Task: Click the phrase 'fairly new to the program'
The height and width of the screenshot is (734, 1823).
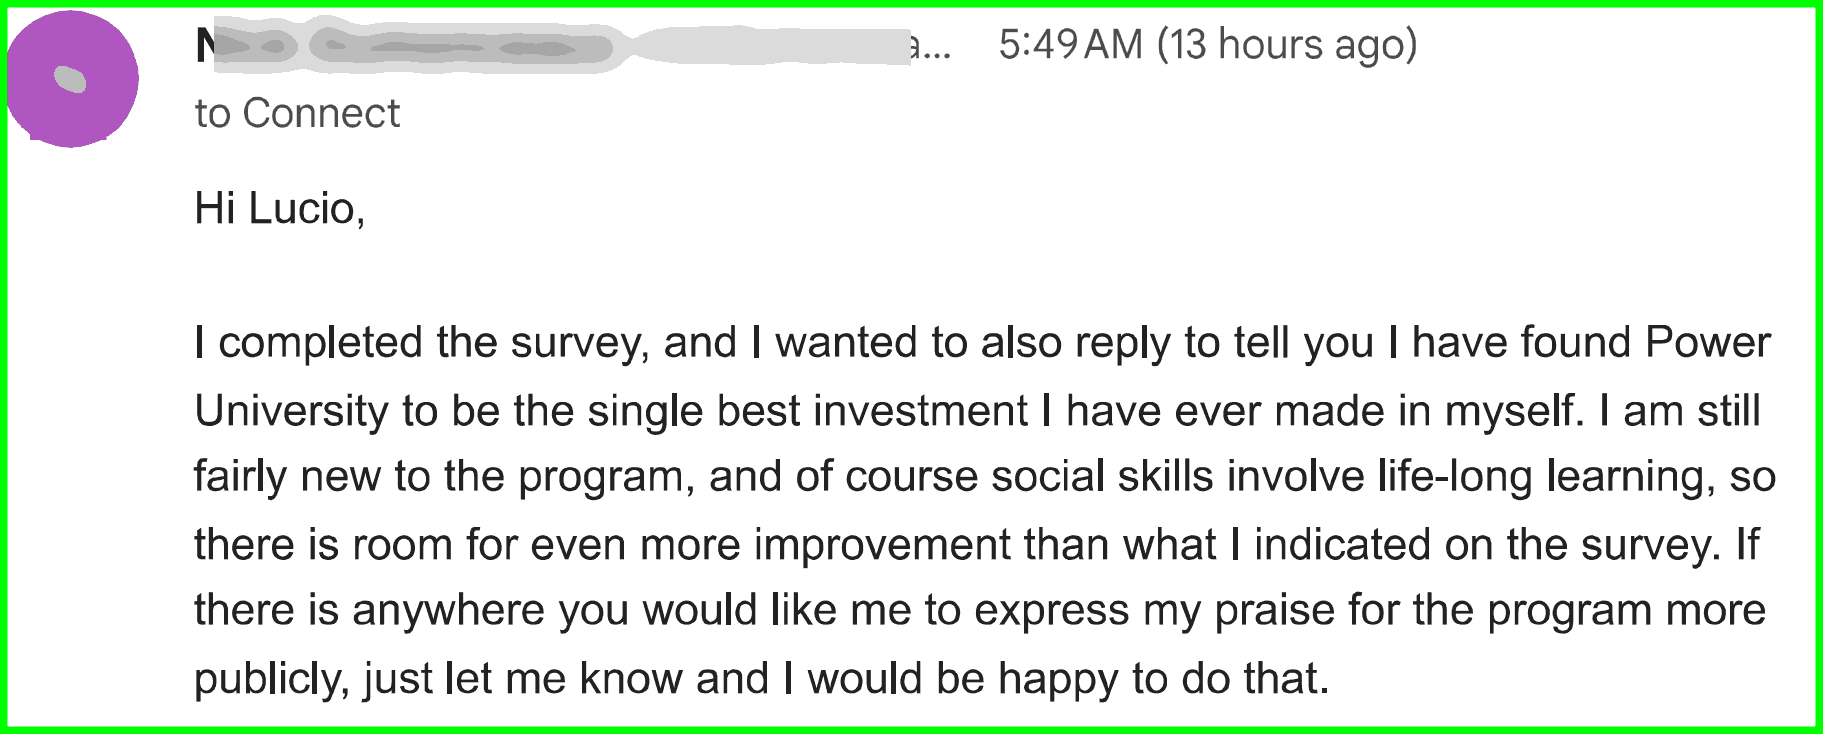Action: tap(443, 477)
